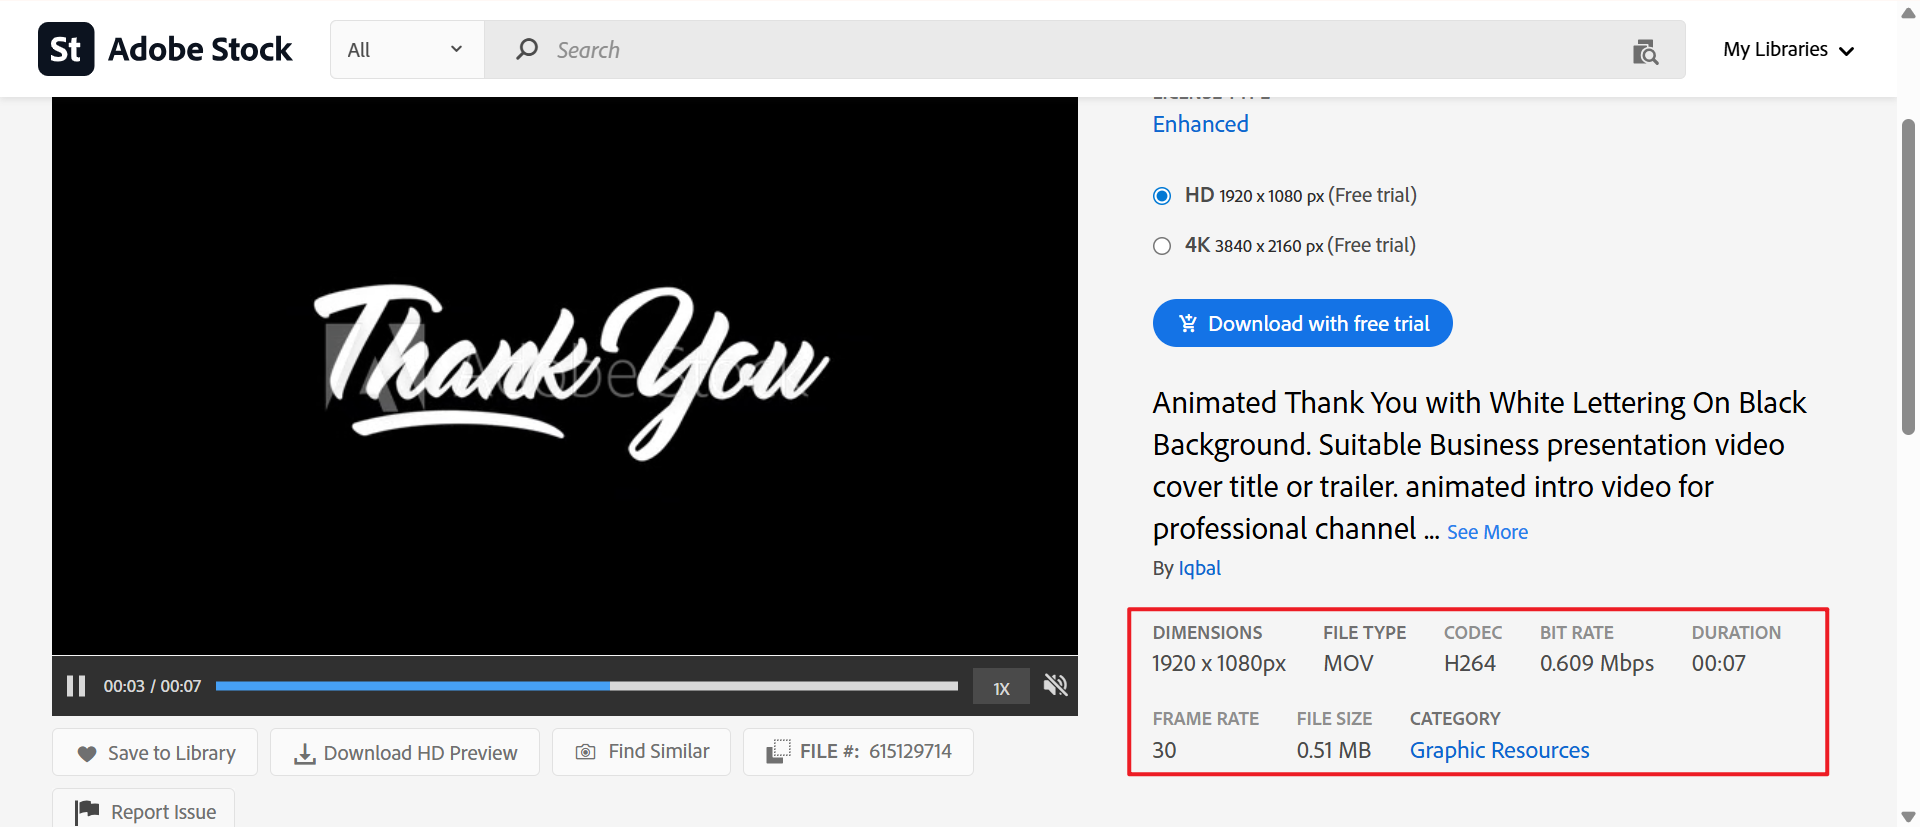Open visual search camera icon

(1645, 51)
